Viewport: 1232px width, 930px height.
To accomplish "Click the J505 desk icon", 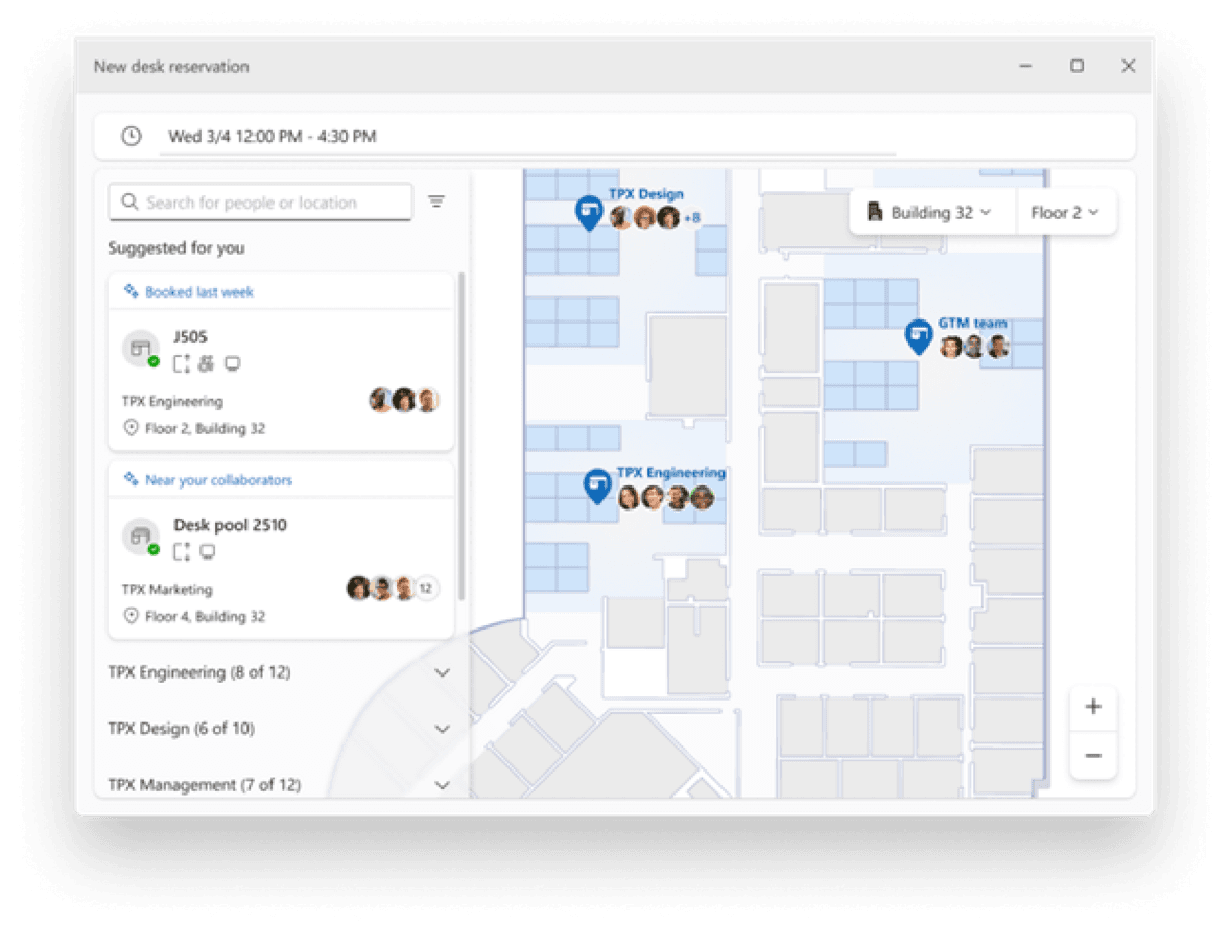I will 141,348.
